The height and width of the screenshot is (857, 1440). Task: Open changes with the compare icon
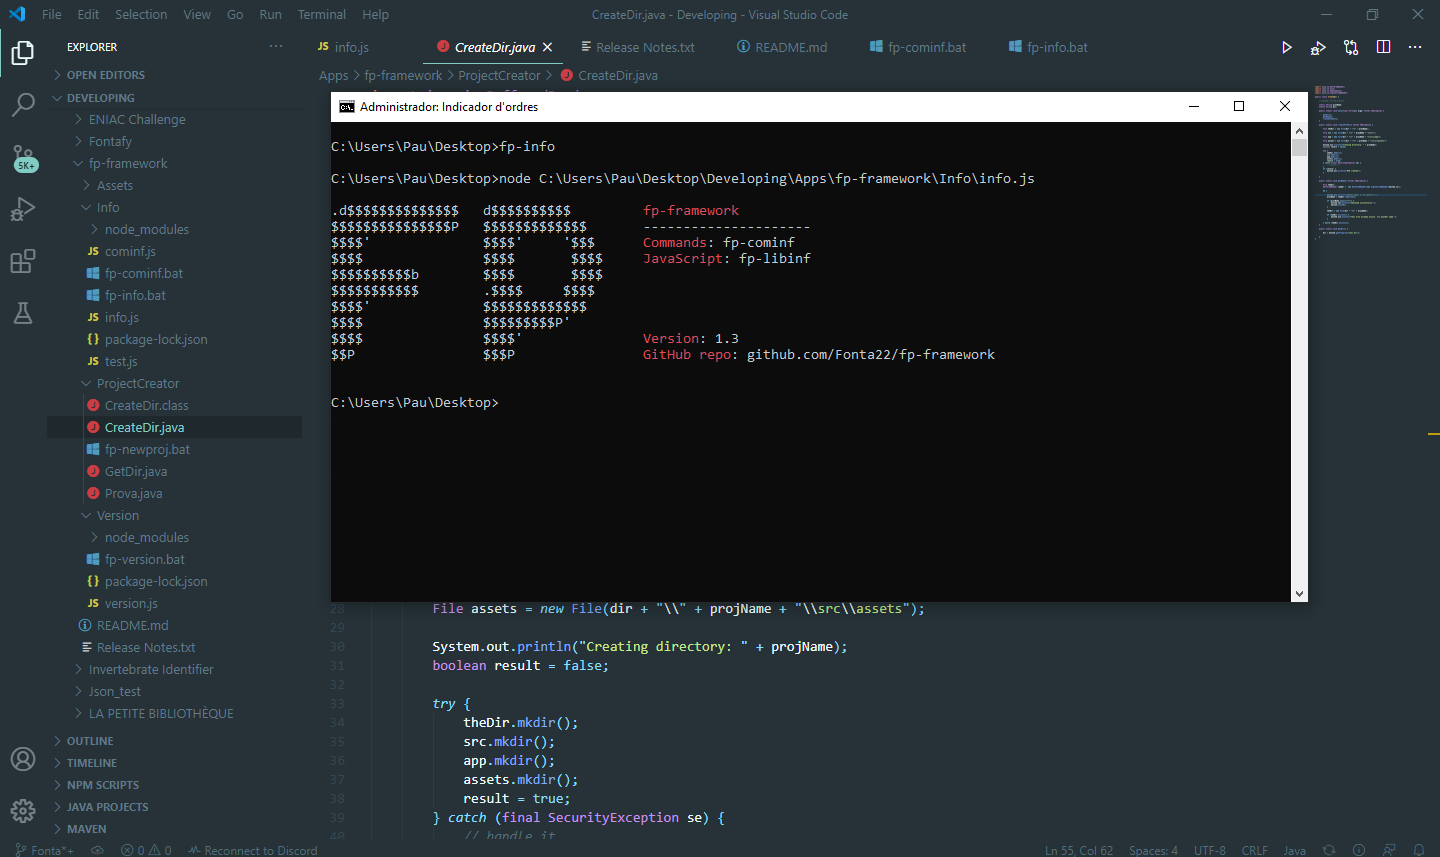[1351, 47]
